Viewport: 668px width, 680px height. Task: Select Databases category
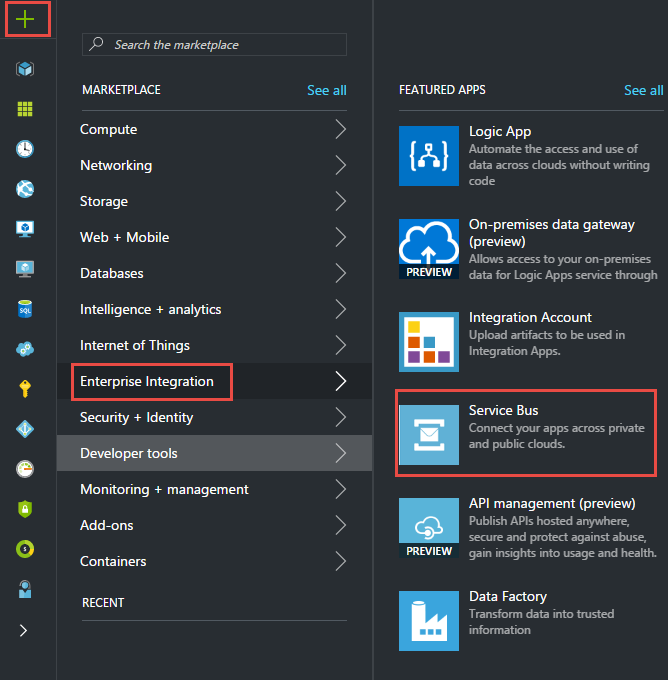coord(214,273)
